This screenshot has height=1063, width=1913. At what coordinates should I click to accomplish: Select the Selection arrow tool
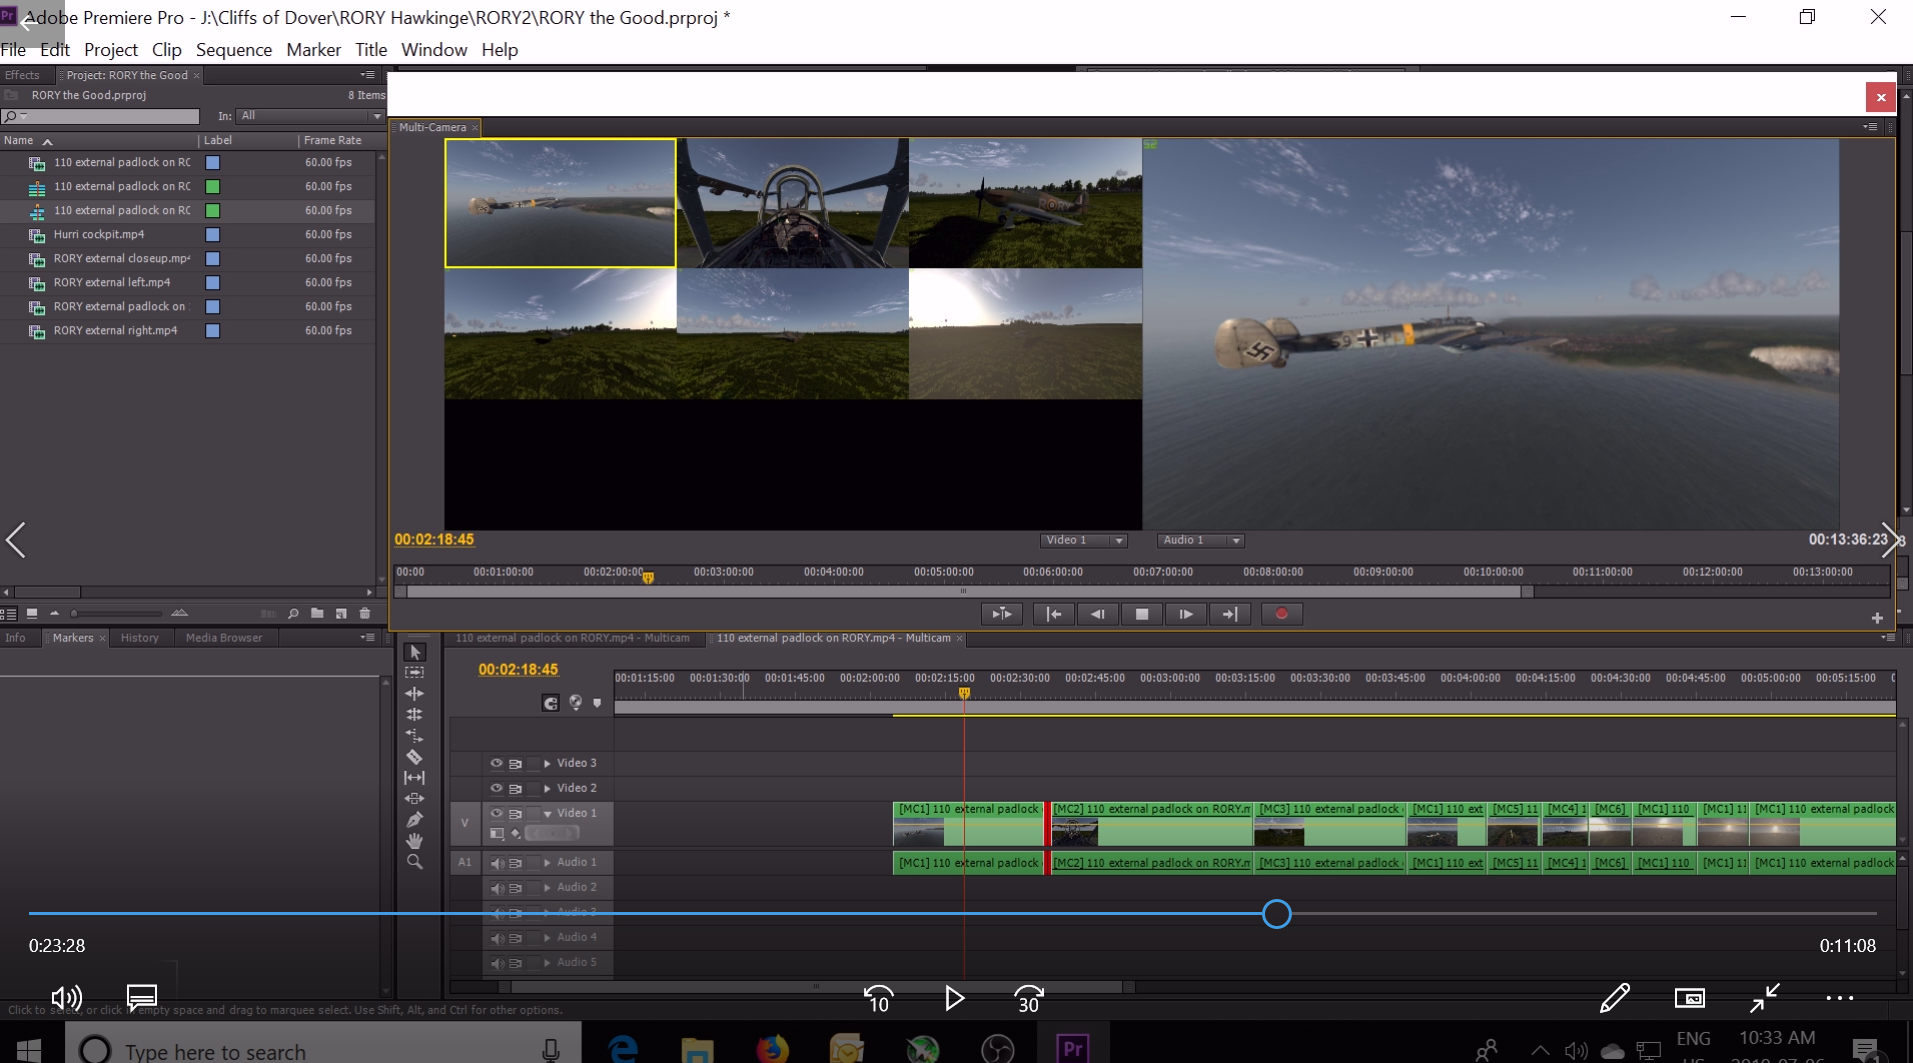click(415, 652)
